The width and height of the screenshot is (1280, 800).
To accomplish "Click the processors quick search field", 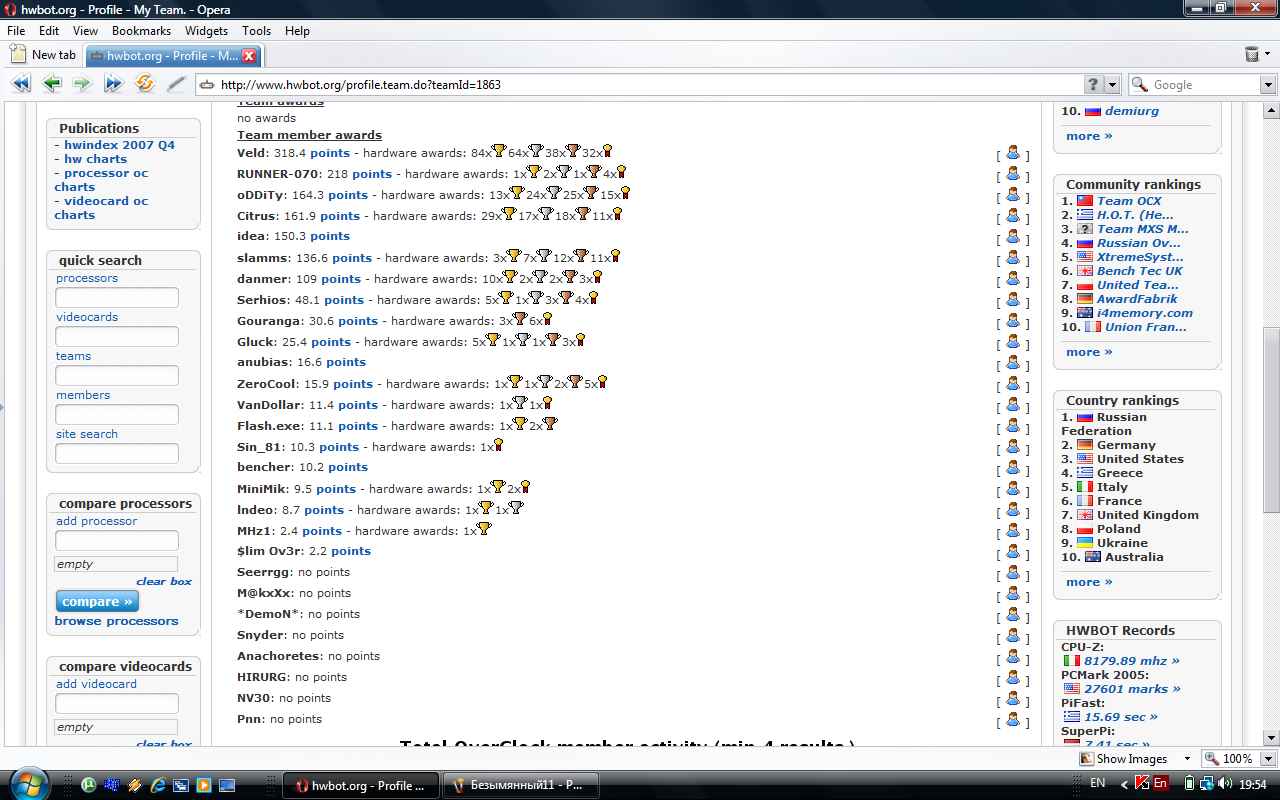I will point(117,298).
